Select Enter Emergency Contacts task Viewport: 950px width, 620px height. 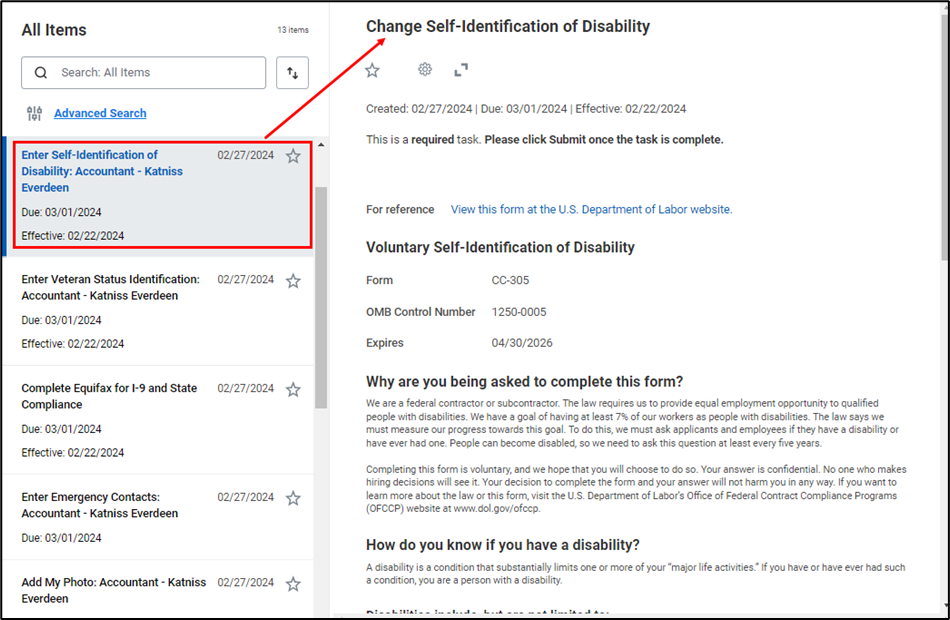point(100,505)
